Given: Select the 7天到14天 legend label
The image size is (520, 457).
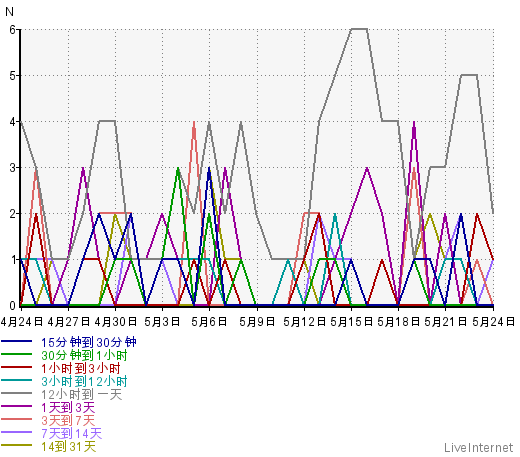Looking at the screenshot, I should (71, 433).
